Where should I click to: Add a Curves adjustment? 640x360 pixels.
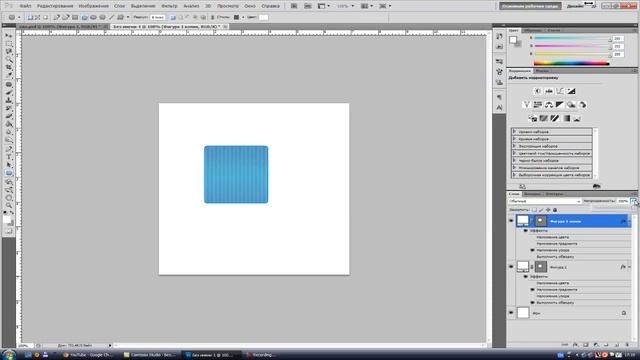560,91
